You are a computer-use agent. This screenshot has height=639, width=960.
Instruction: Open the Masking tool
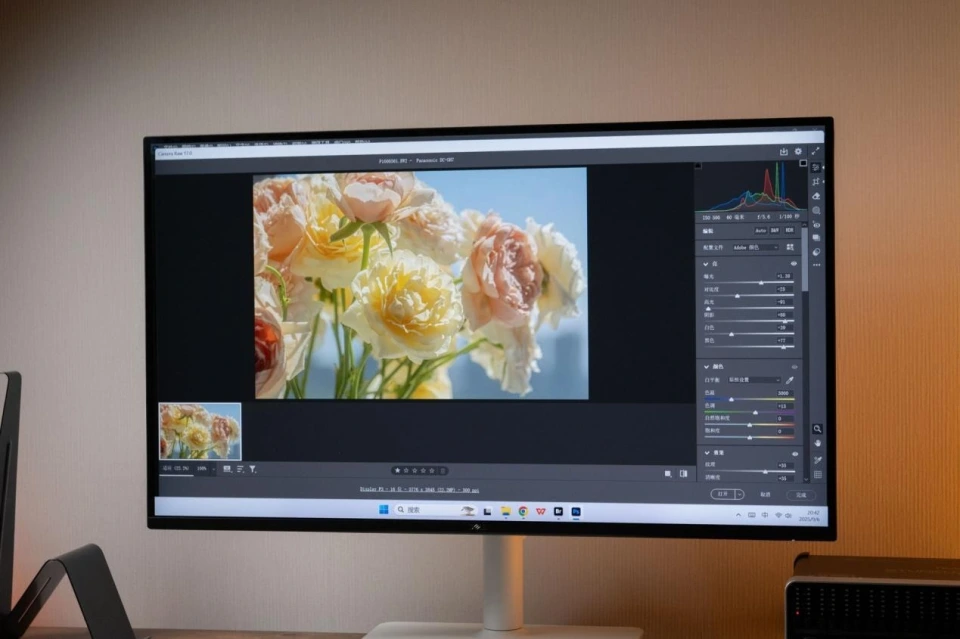click(x=817, y=210)
